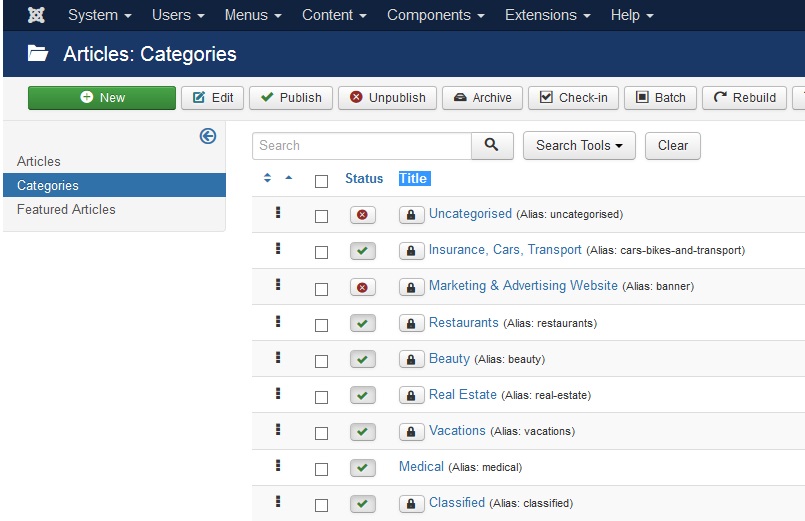Open the Extensions dropdown menu
The height and width of the screenshot is (521, 805).
point(546,15)
